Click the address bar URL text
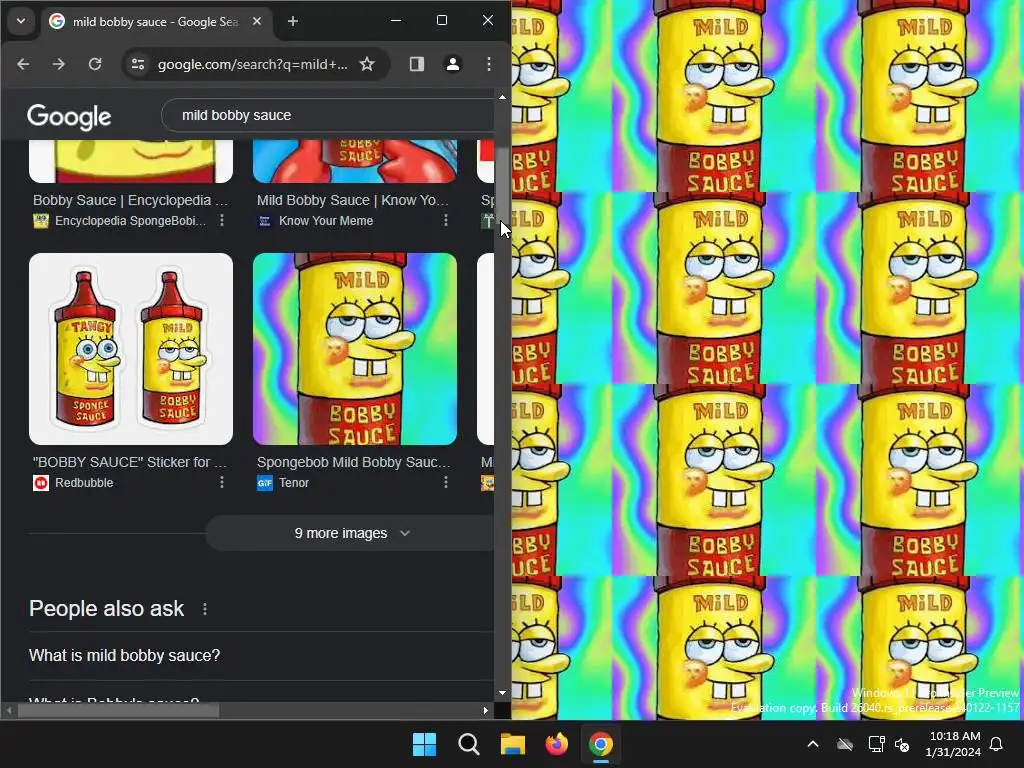The image size is (1024, 768). click(x=253, y=64)
